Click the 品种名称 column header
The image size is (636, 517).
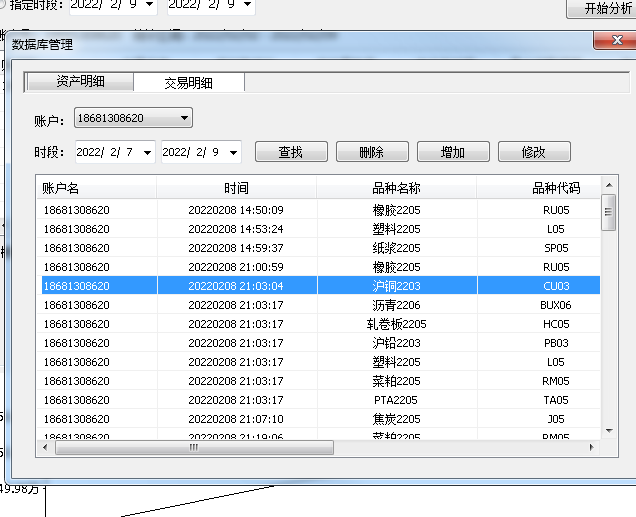396,188
